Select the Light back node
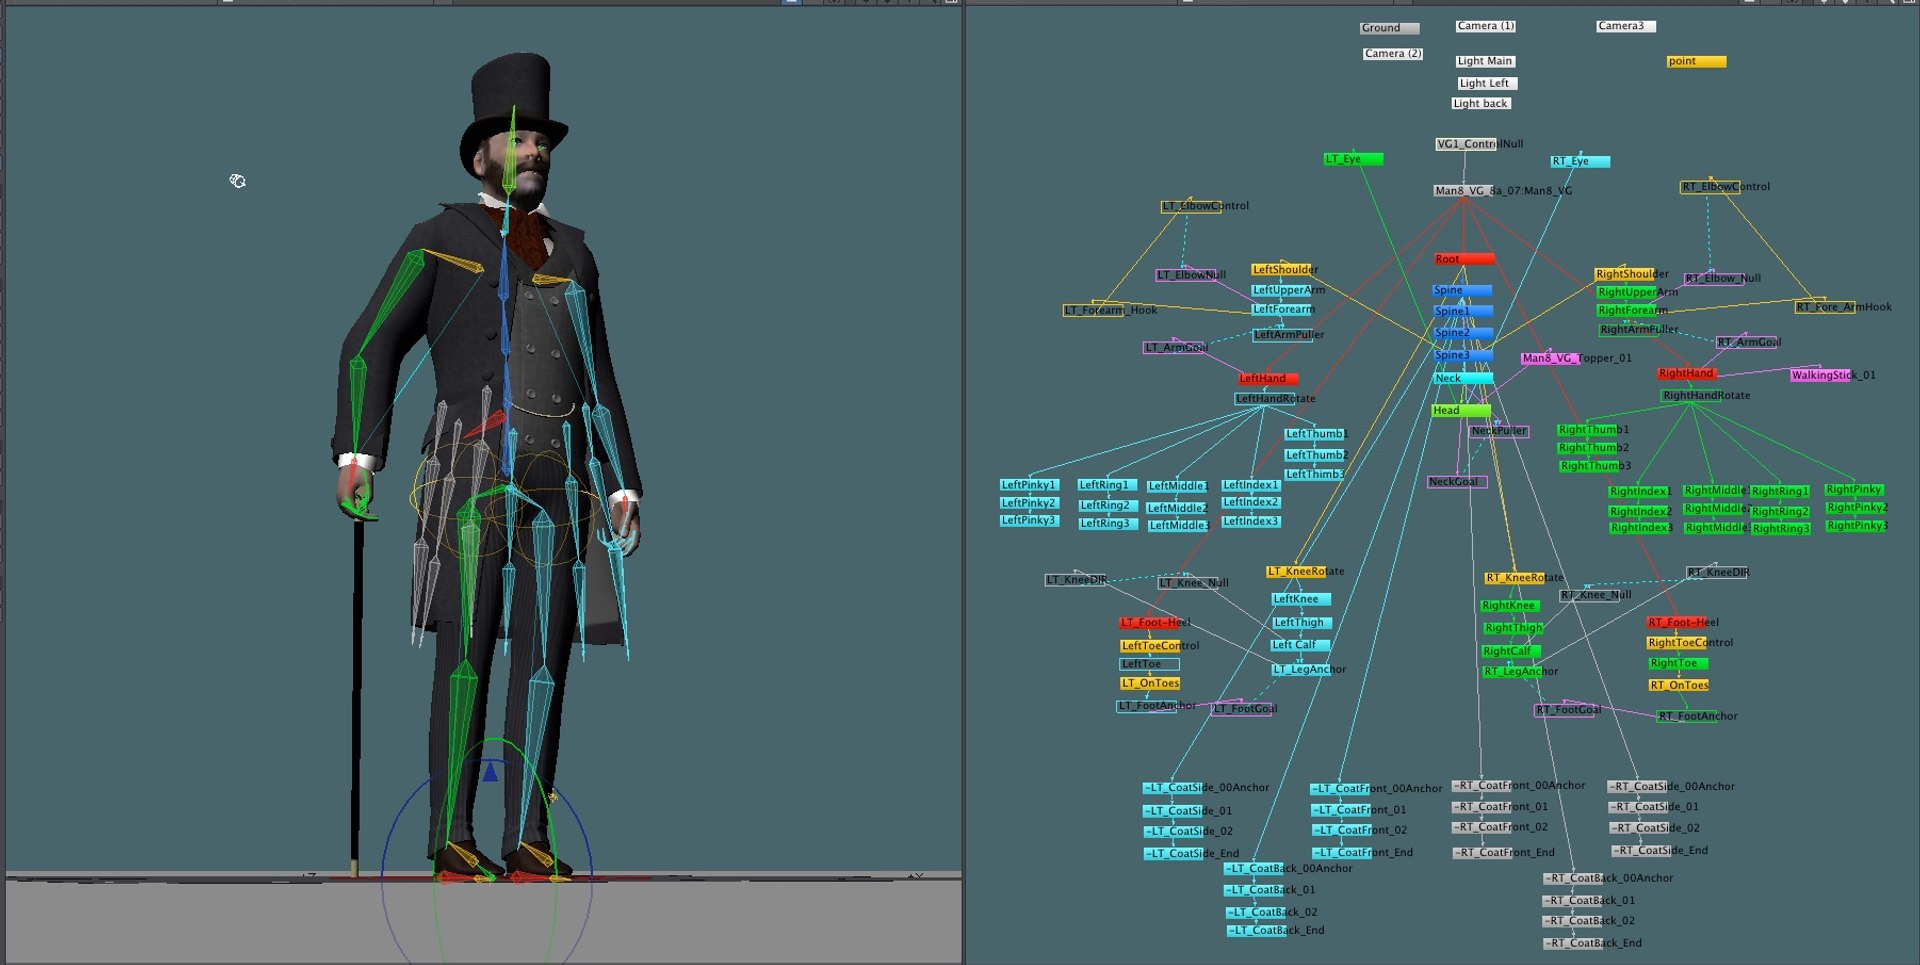Image resolution: width=1920 pixels, height=965 pixels. tap(1481, 103)
